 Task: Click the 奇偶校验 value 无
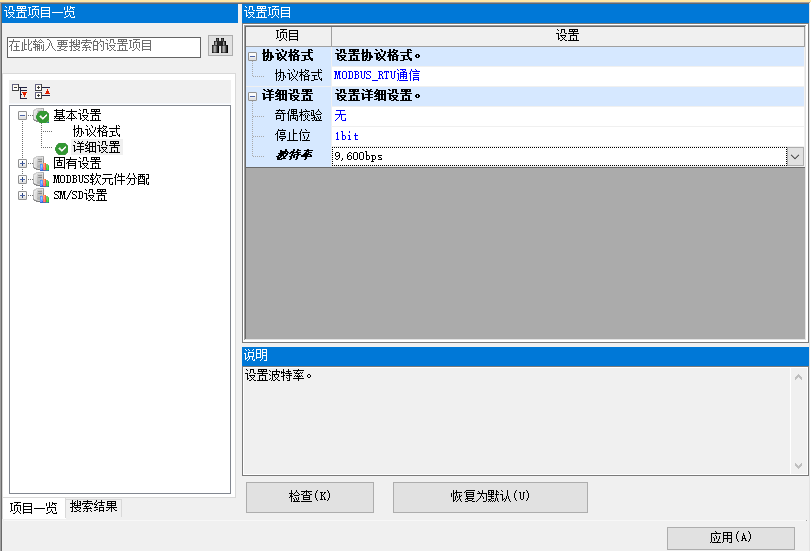pyautogui.click(x=340, y=116)
